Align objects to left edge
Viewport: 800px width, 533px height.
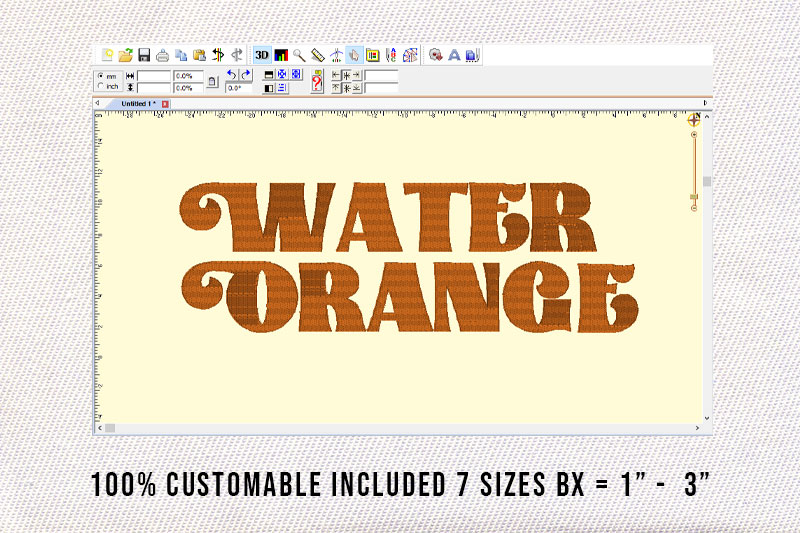336,75
